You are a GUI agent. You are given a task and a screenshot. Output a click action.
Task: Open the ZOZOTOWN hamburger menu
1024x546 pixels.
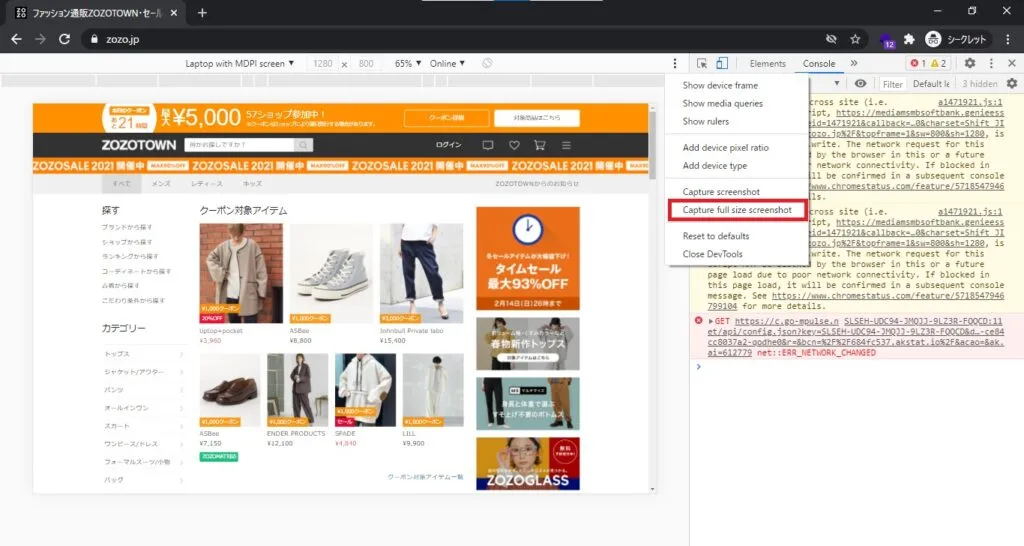pos(566,145)
